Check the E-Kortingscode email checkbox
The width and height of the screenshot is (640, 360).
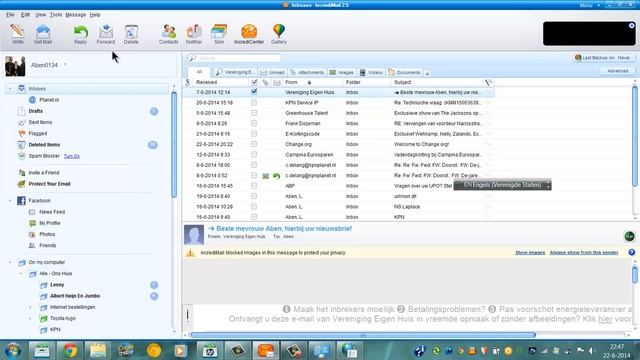(x=254, y=134)
